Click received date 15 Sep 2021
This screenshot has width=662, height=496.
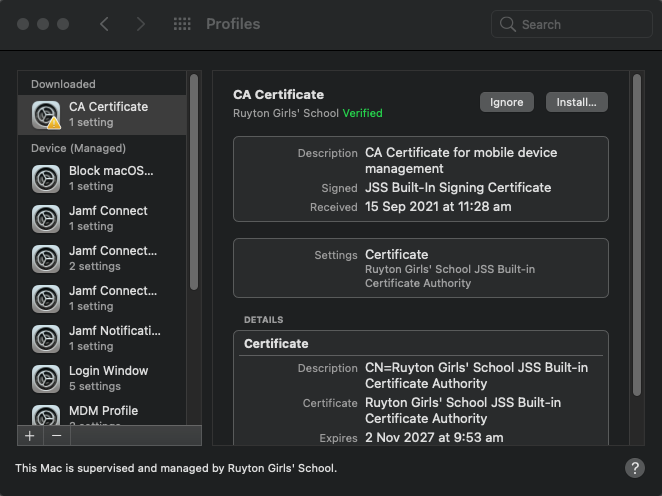point(438,206)
